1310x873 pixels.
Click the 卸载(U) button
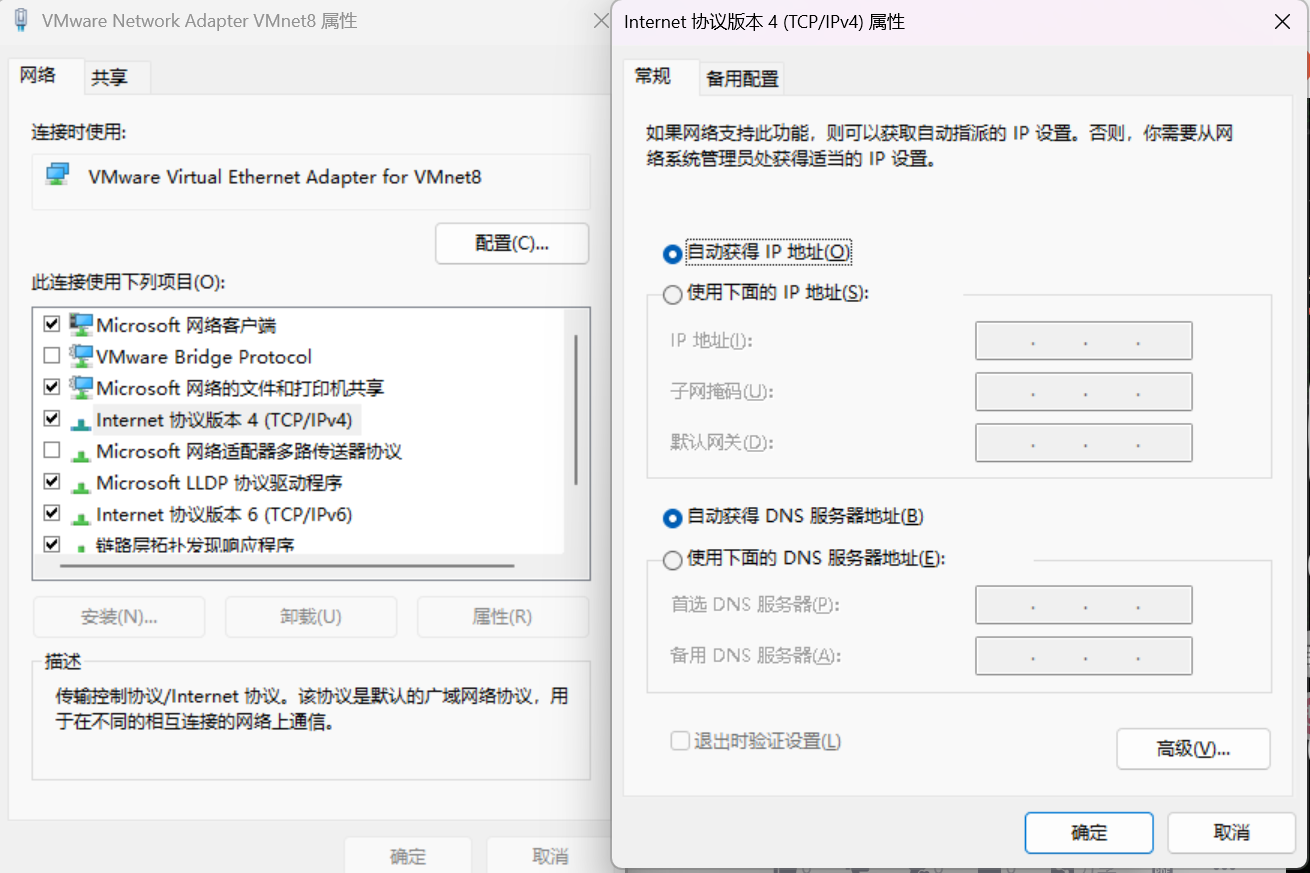coord(311,617)
